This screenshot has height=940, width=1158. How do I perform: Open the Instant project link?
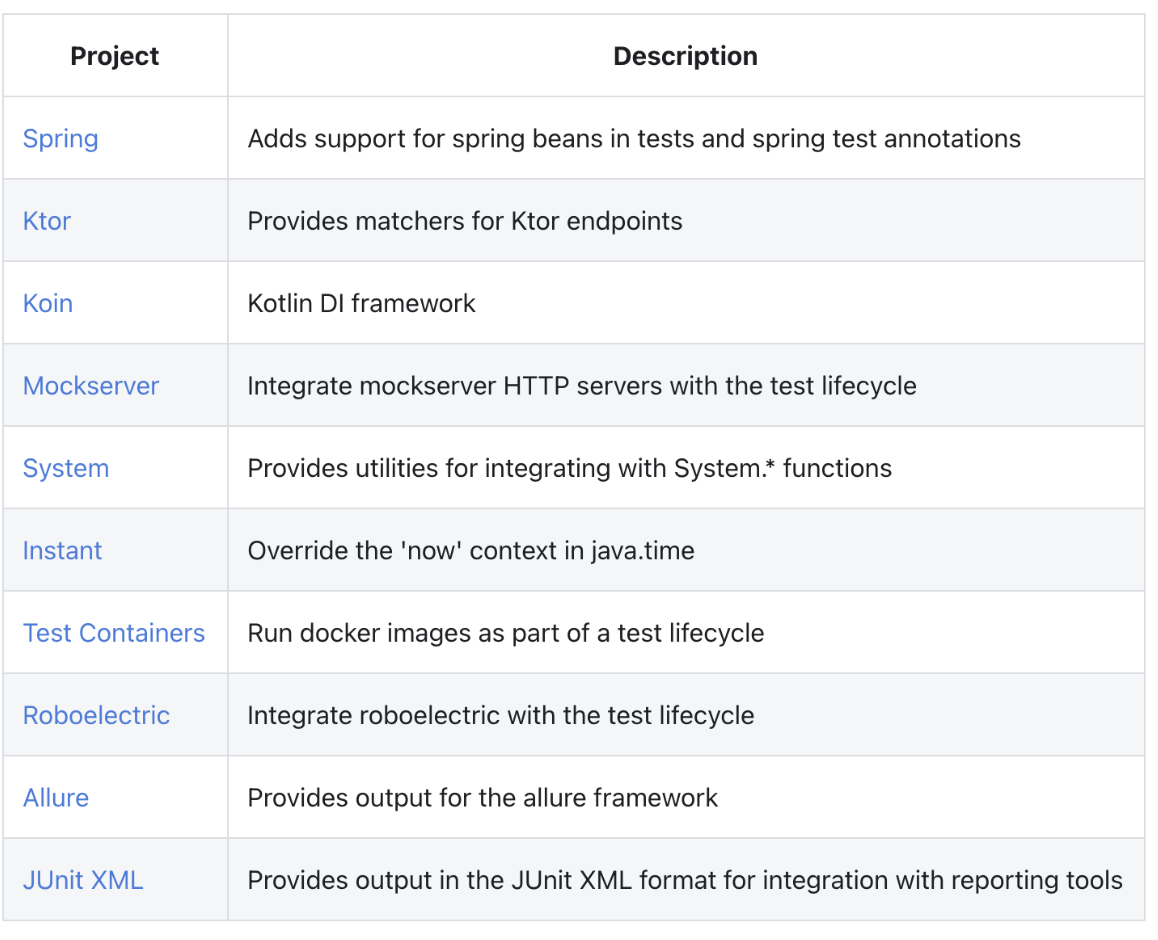click(x=62, y=550)
